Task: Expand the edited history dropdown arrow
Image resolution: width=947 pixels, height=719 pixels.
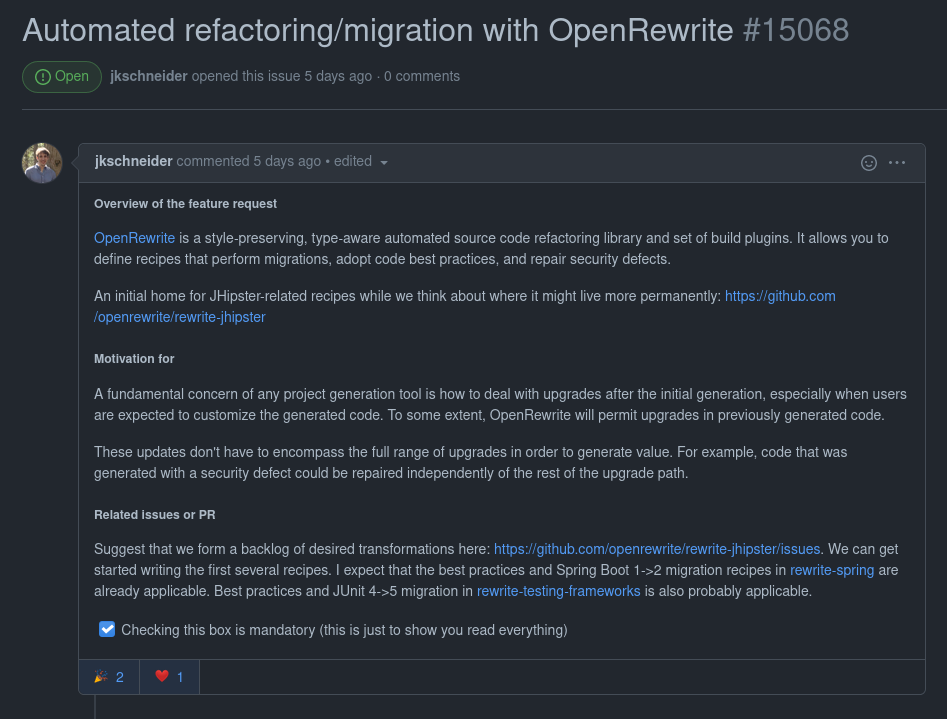Action: [x=384, y=163]
